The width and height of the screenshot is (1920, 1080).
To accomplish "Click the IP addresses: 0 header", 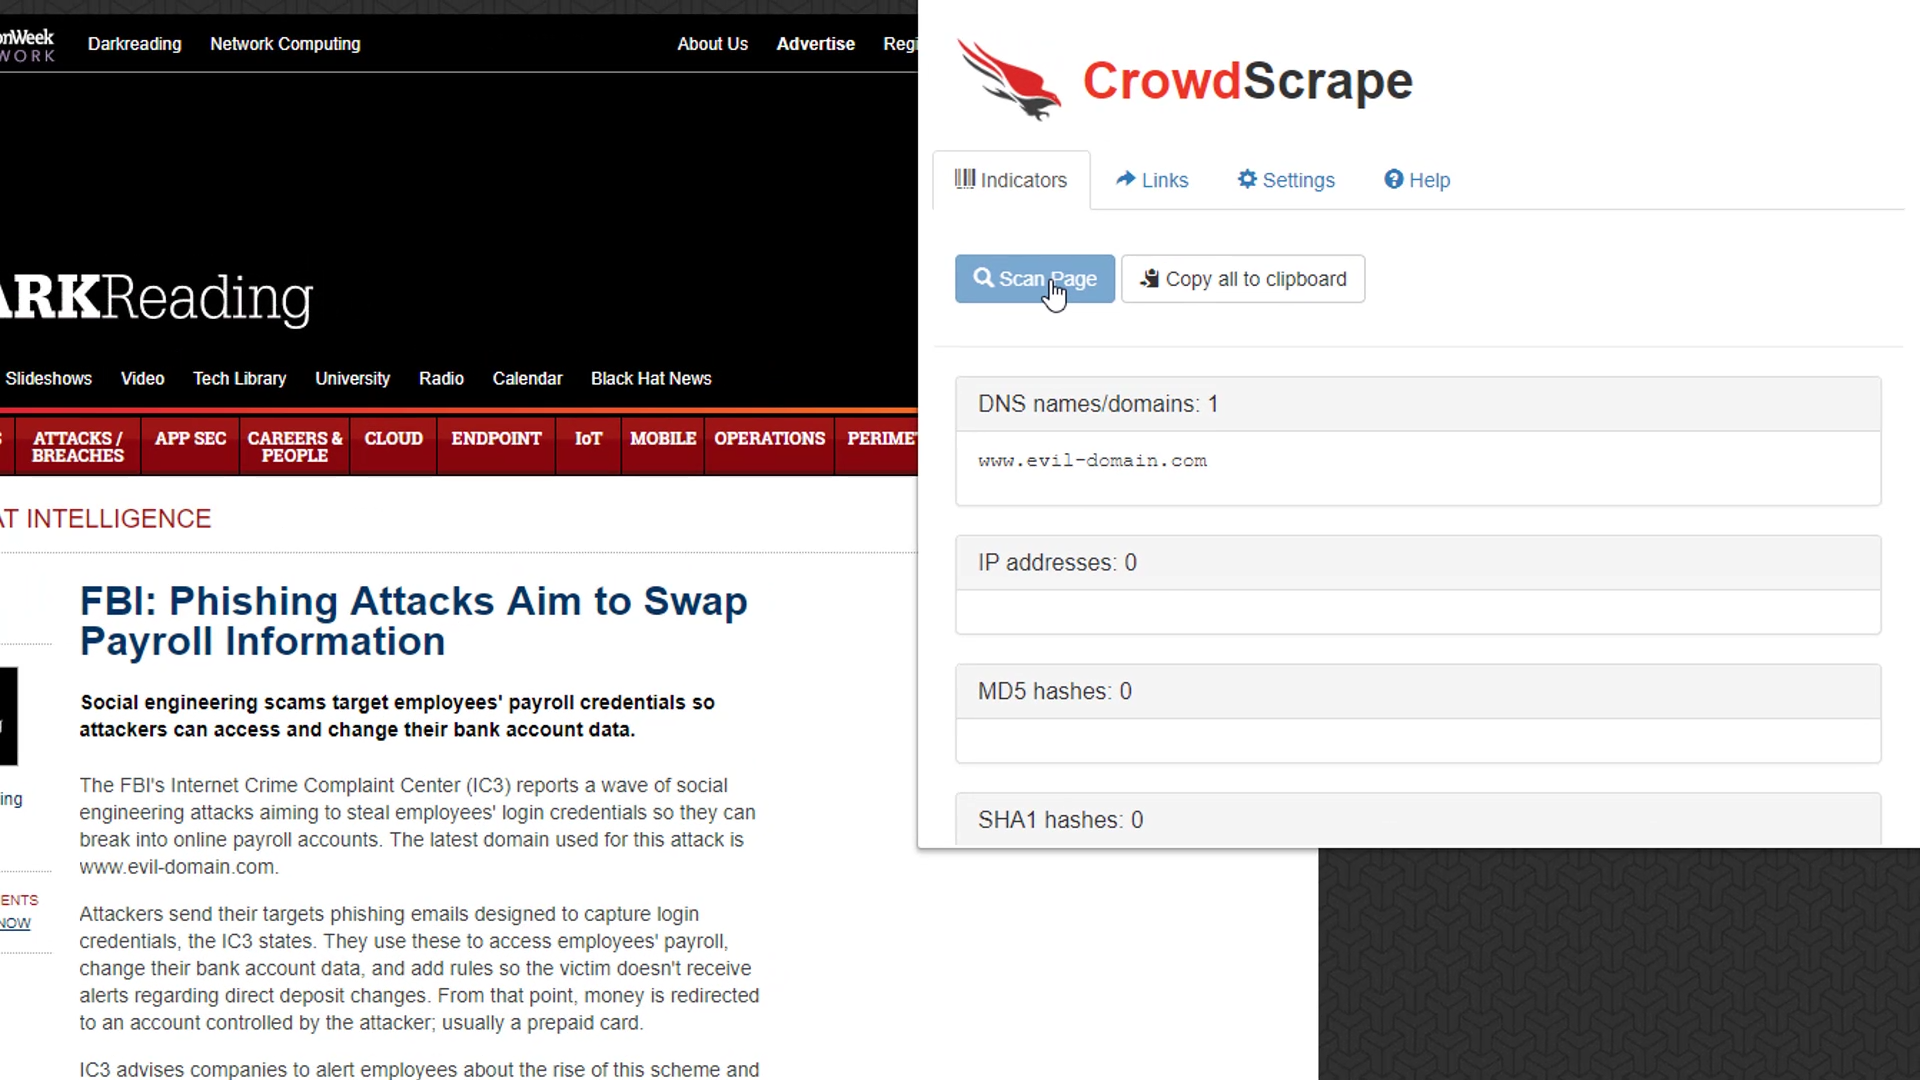I will coord(1418,563).
